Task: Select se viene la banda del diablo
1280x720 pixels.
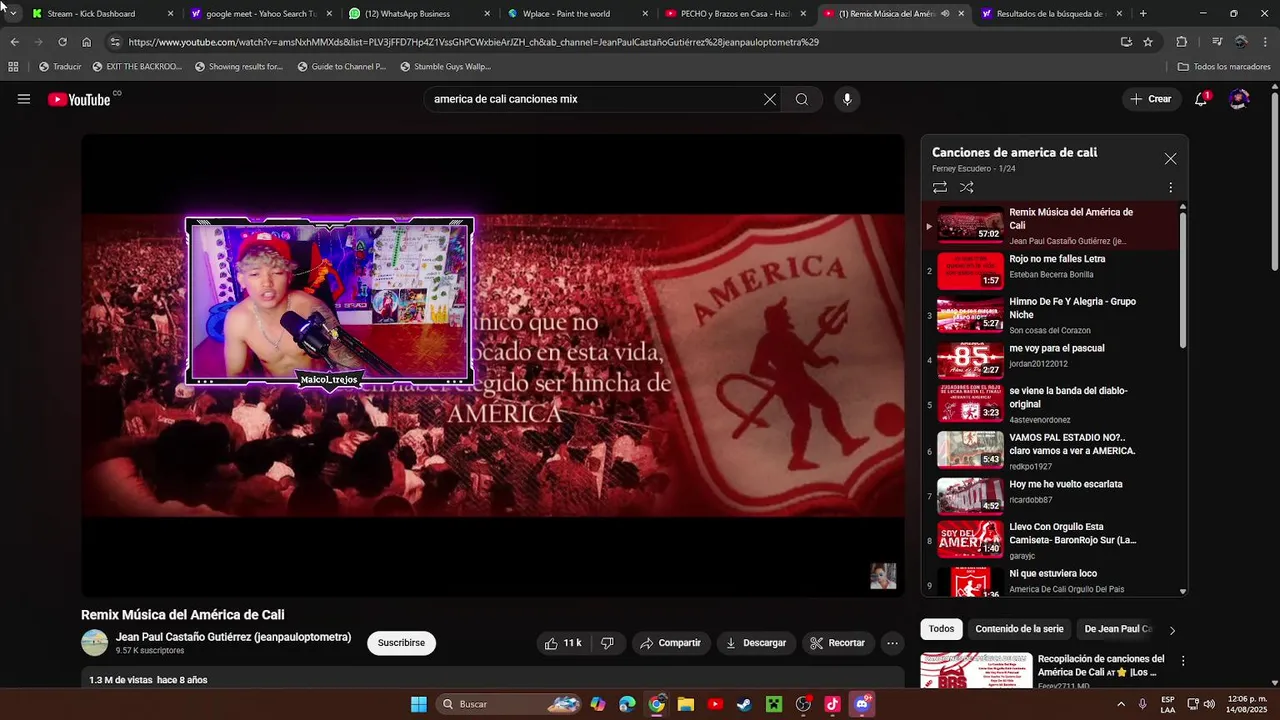Action: (1052, 405)
